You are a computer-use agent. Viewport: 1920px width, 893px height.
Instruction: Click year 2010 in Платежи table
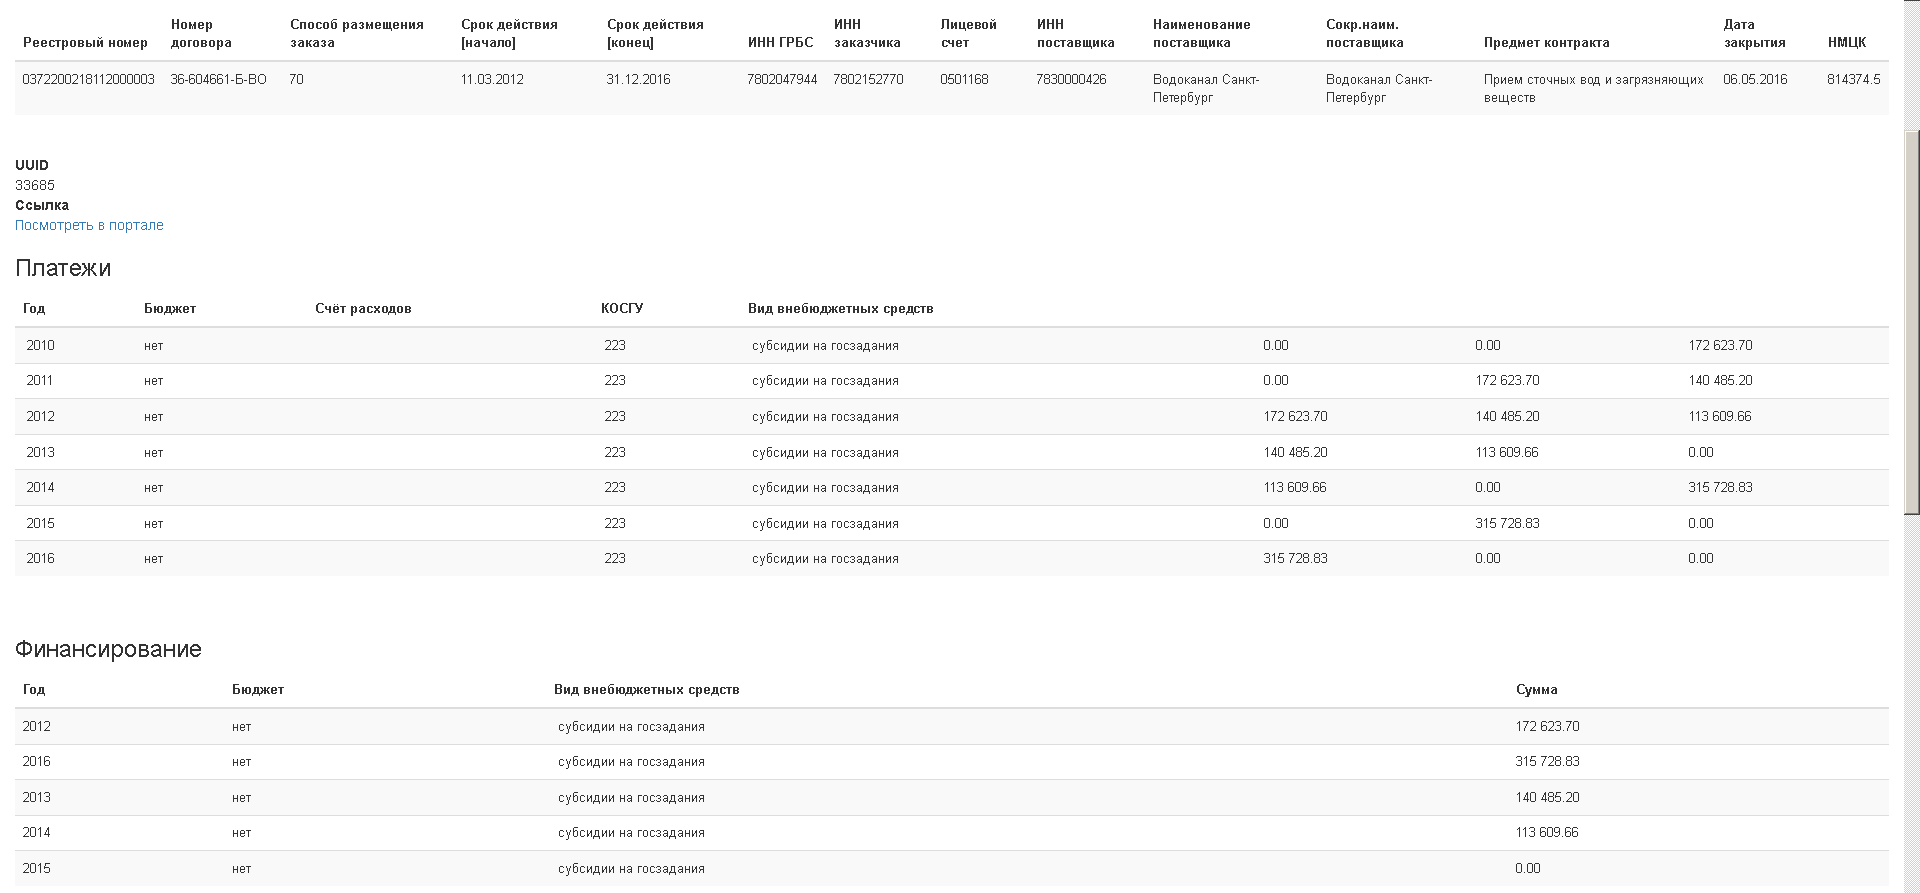coord(40,345)
